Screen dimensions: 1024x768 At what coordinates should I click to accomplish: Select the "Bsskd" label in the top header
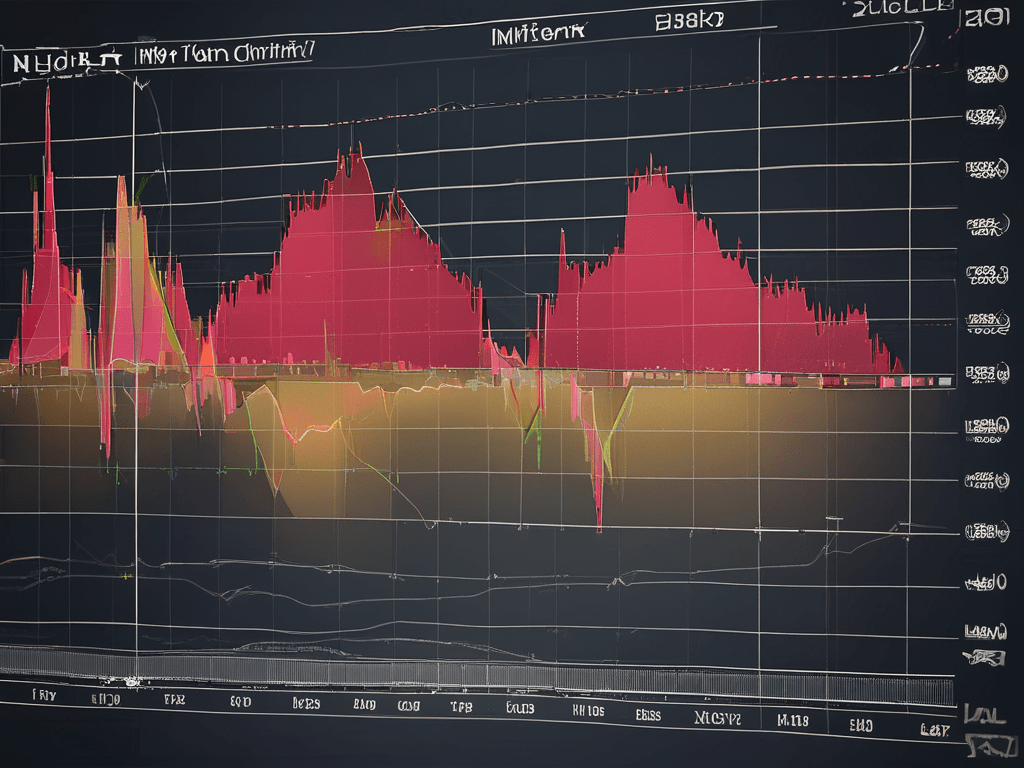(x=691, y=20)
